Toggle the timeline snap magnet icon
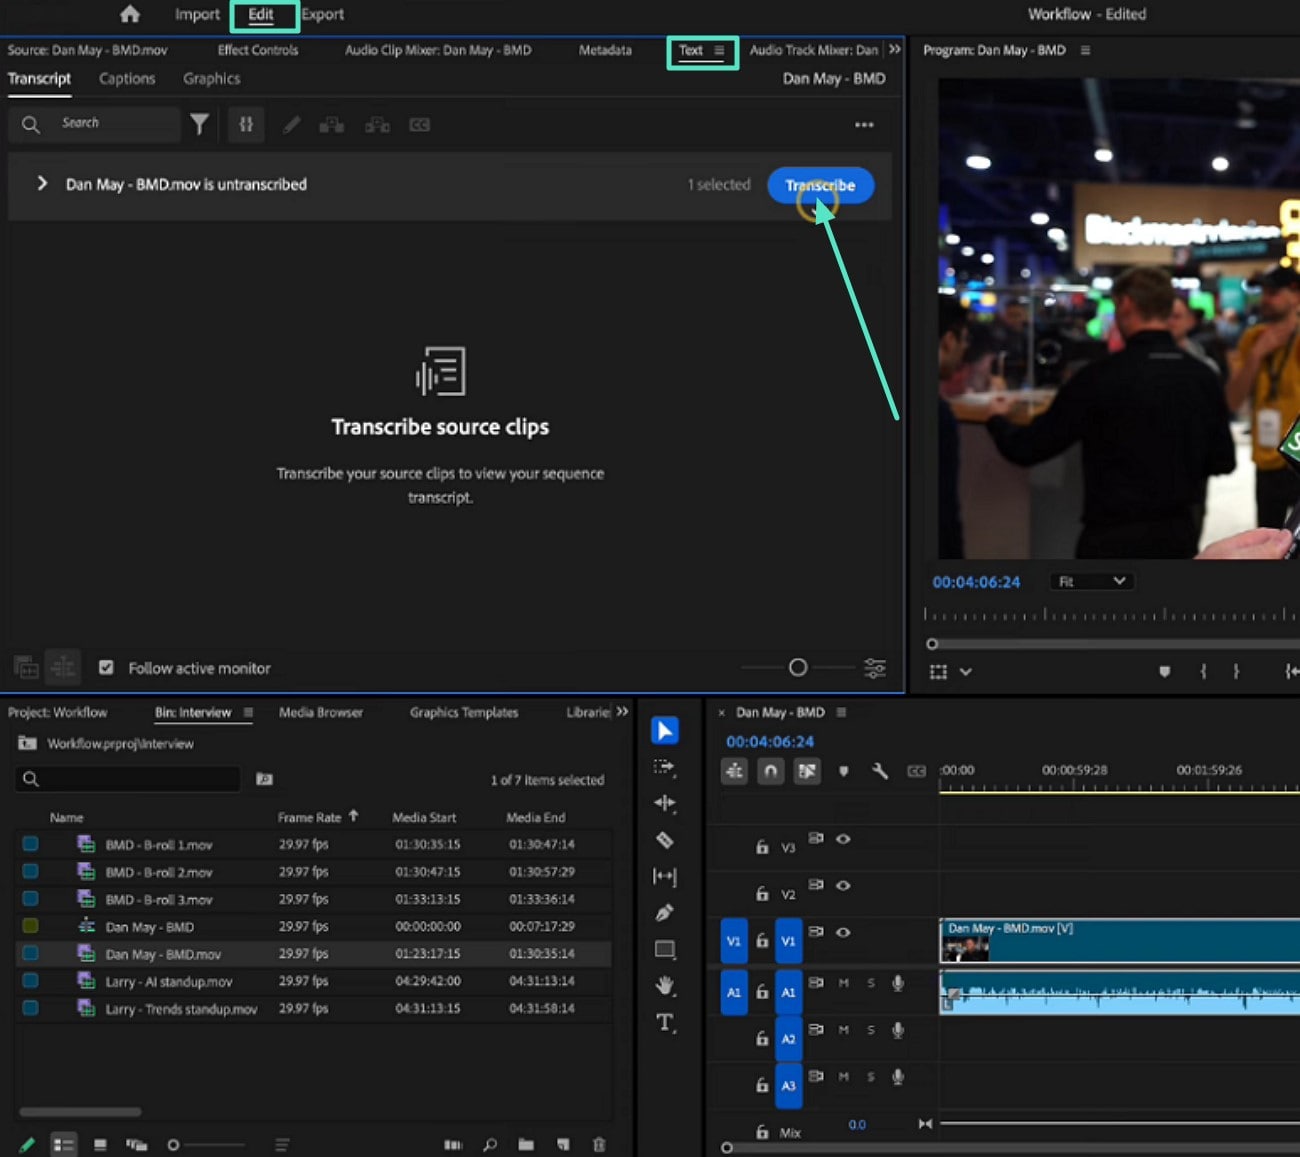The height and width of the screenshot is (1157, 1300). click(x=770, y=771)
